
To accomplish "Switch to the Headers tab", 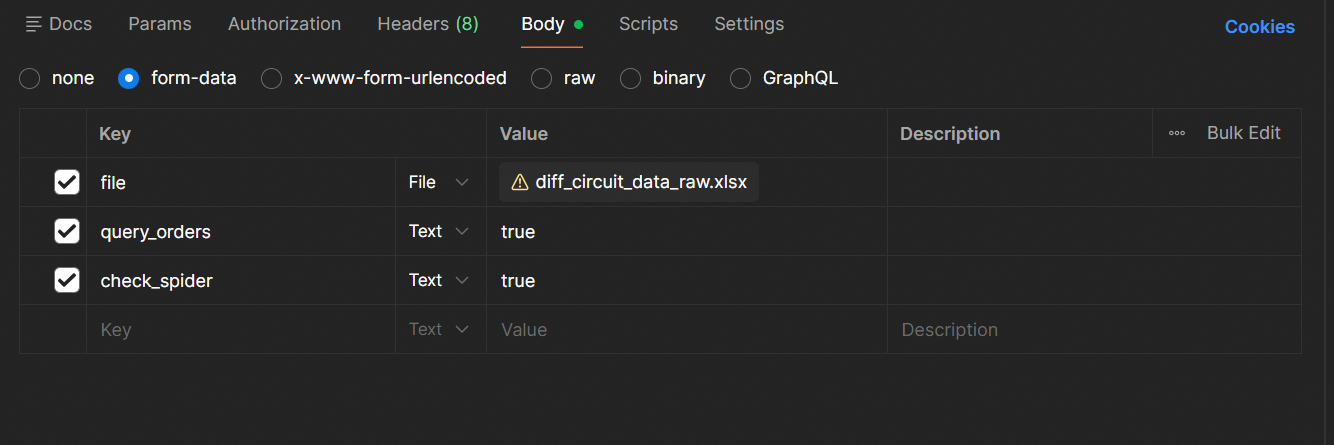I will [x=427, y=24].
